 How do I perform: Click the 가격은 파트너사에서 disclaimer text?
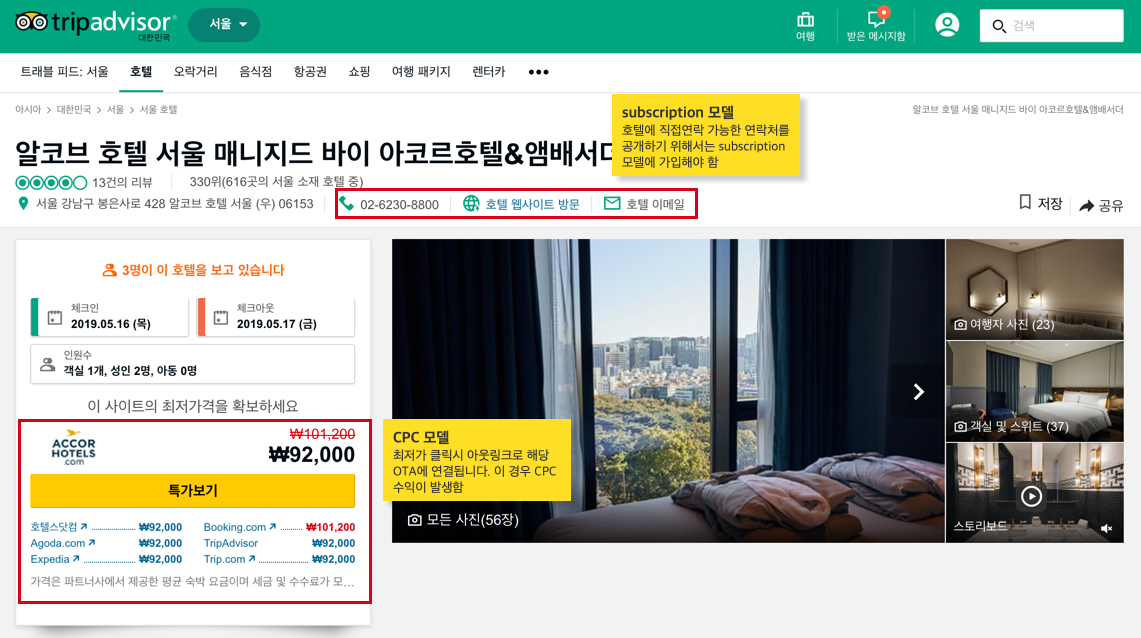coord(192,581)
